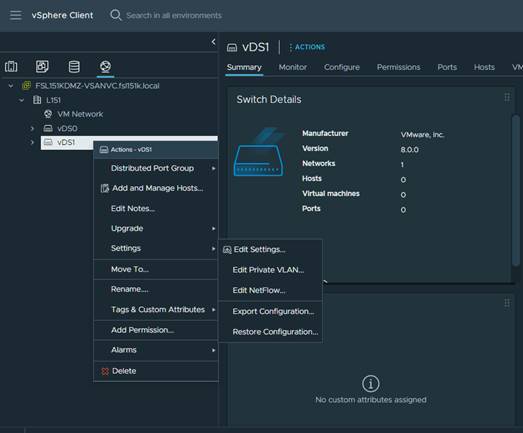Click the Edit Settings icon
Viewport: 523px width, 433px height.
(227, 250)
